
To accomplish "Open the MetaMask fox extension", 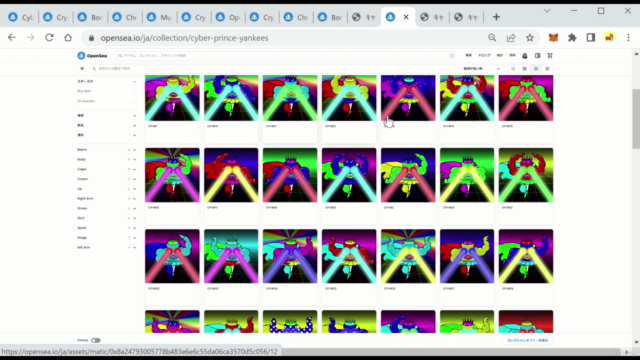I will tap(553, 38).
